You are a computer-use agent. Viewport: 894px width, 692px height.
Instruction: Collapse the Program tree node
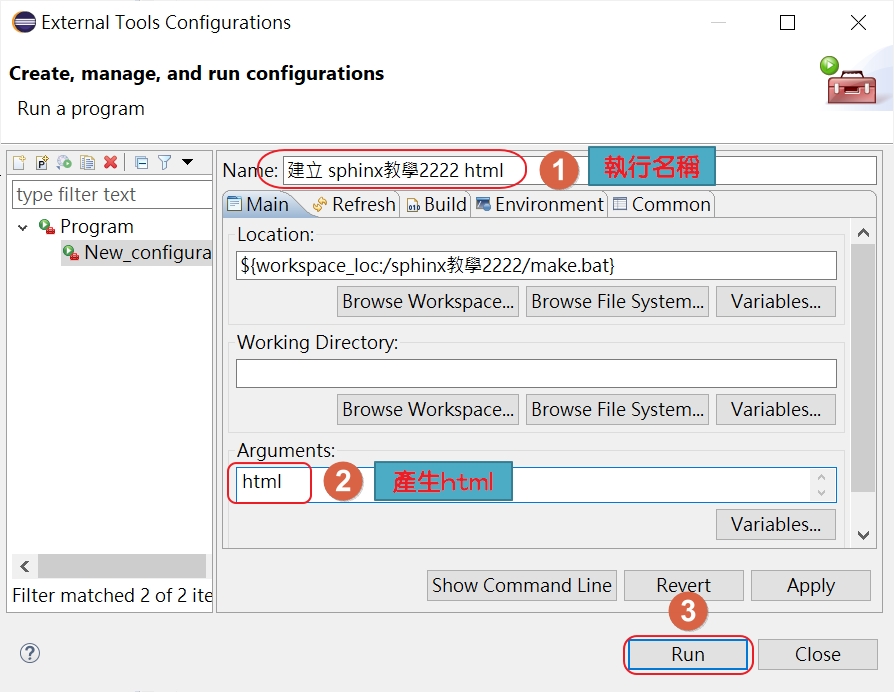(23, 227)
